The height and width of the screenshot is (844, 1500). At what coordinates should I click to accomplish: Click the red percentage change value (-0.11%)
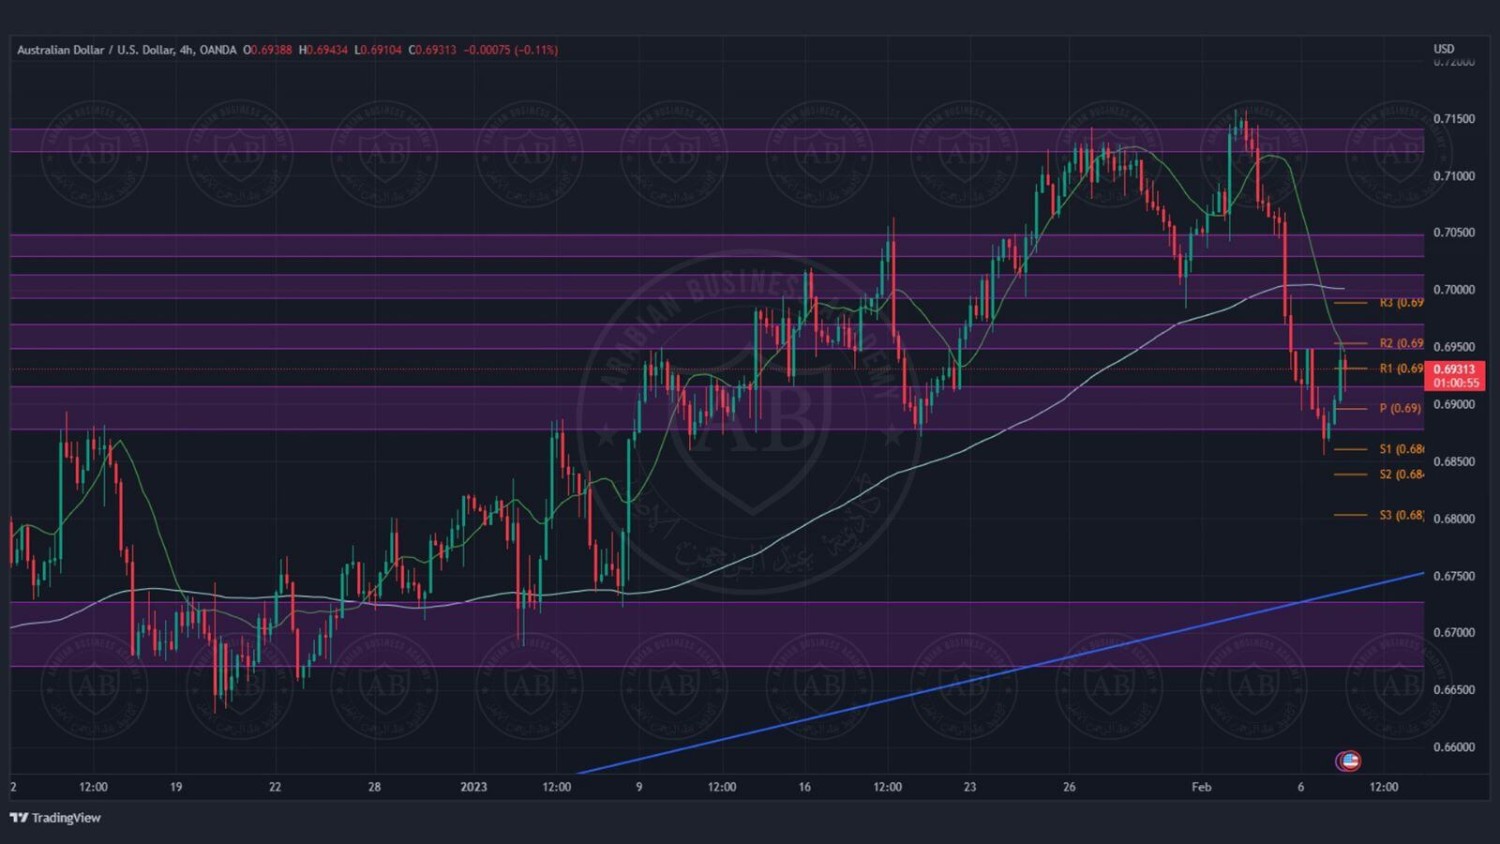(x=536, y=50)
